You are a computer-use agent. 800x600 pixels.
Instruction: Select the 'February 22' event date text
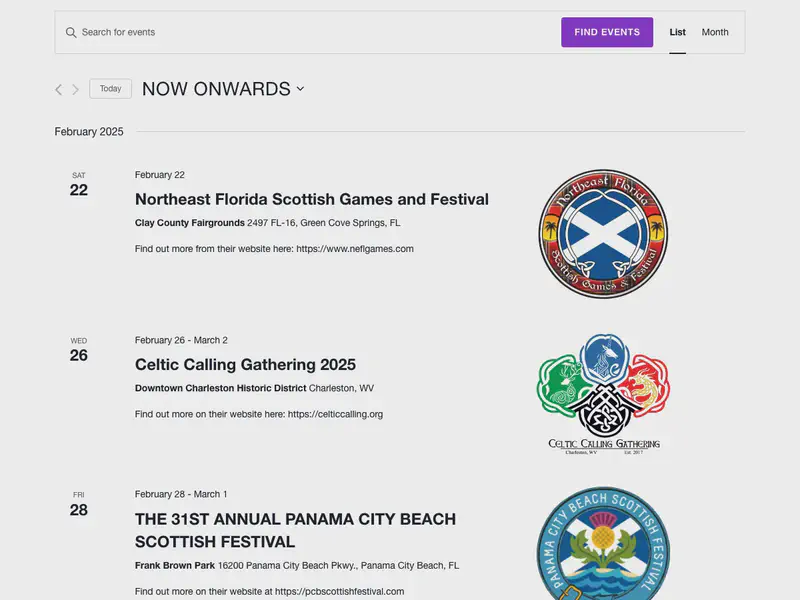[x=160, y=175]
